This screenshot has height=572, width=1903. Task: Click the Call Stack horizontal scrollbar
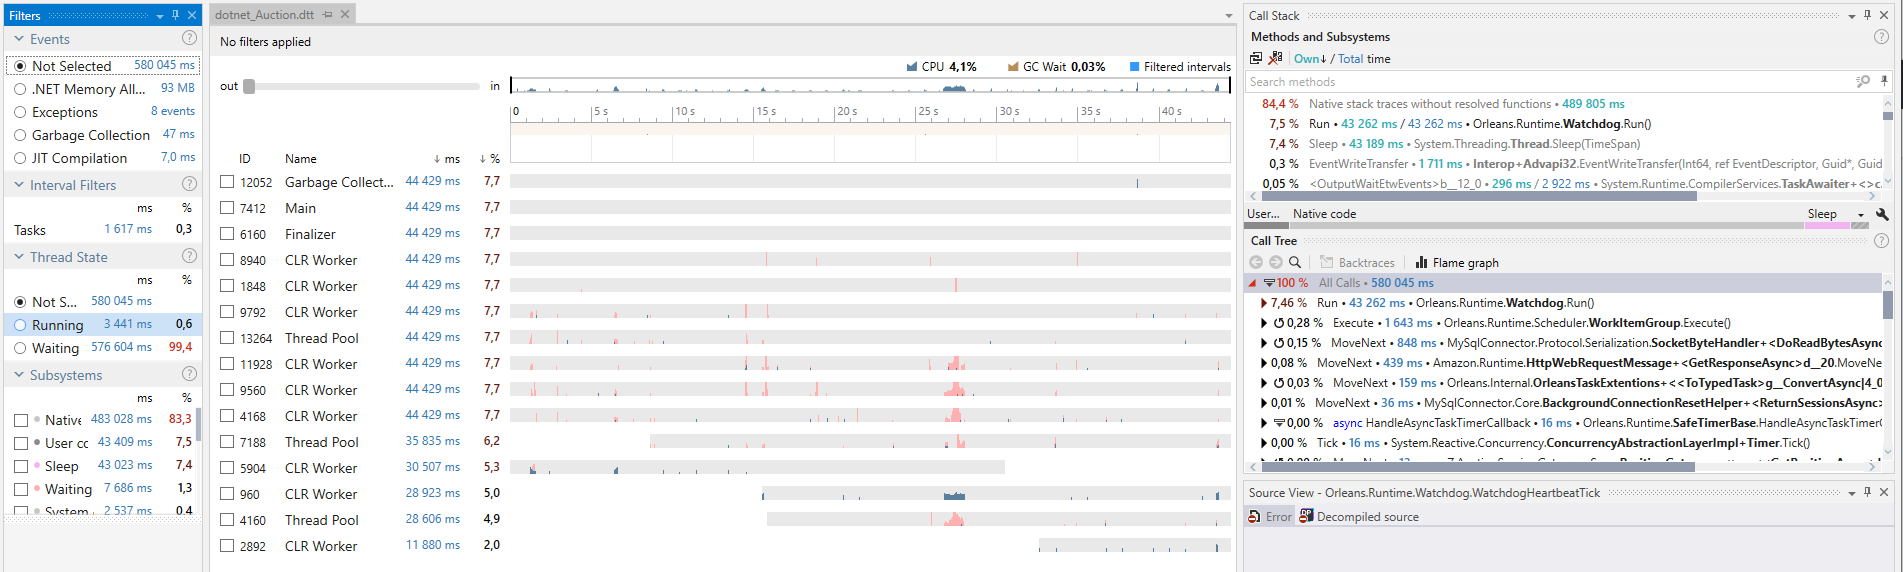coord(1478,196)
